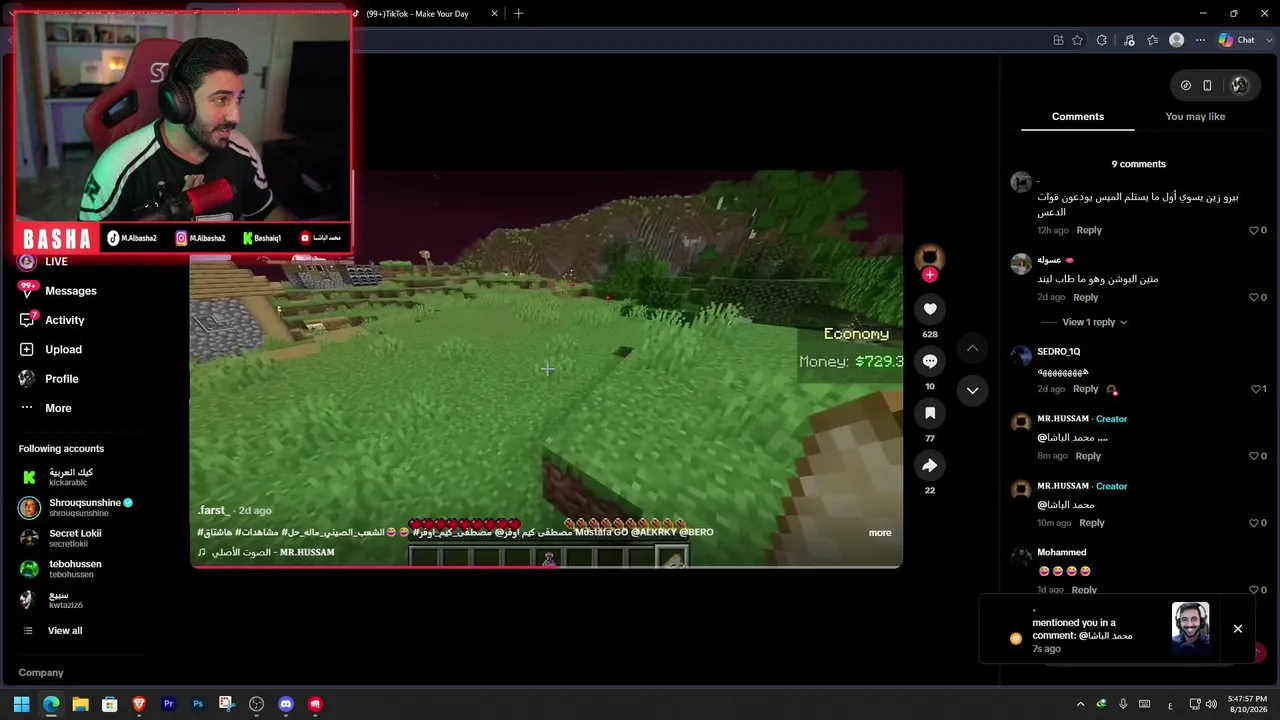Screen dimensions: 1280x720
Task: Open the kickarabic following account
Action: pos(71,477)
